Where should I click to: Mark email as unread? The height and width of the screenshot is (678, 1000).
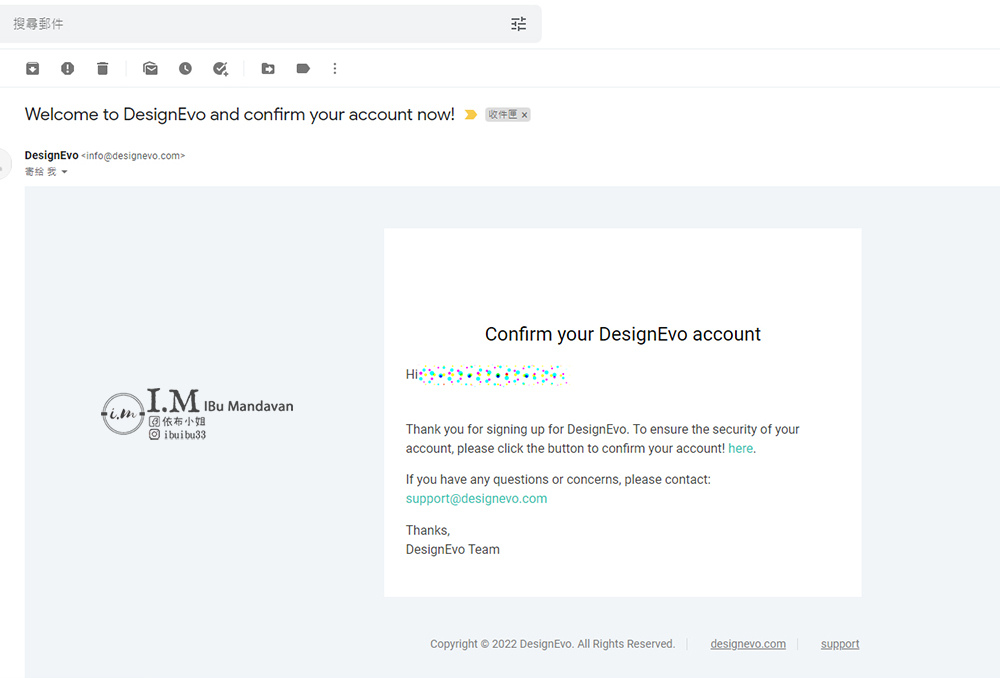(151, 68)
